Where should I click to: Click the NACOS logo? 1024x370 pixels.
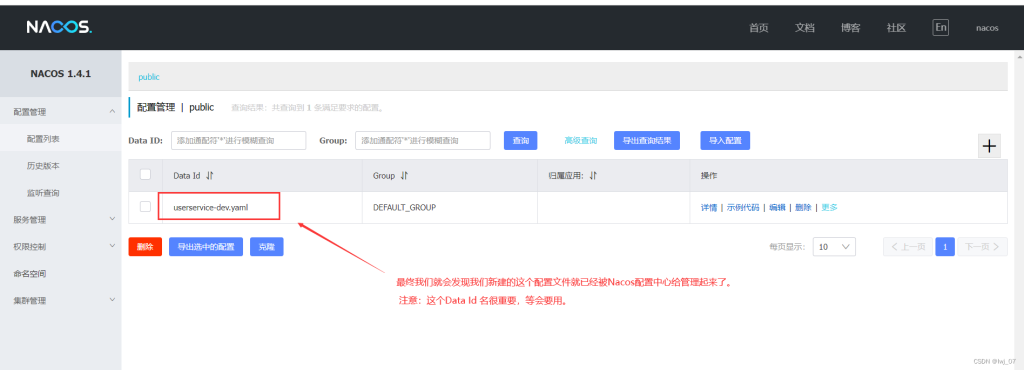click(59, 27)
